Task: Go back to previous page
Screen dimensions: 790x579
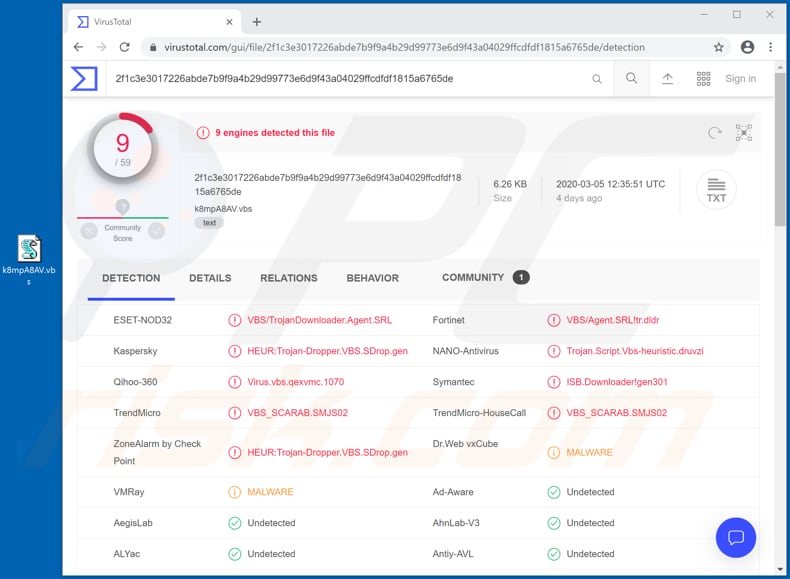Action: pyautogui.click(x=78, y=47)
